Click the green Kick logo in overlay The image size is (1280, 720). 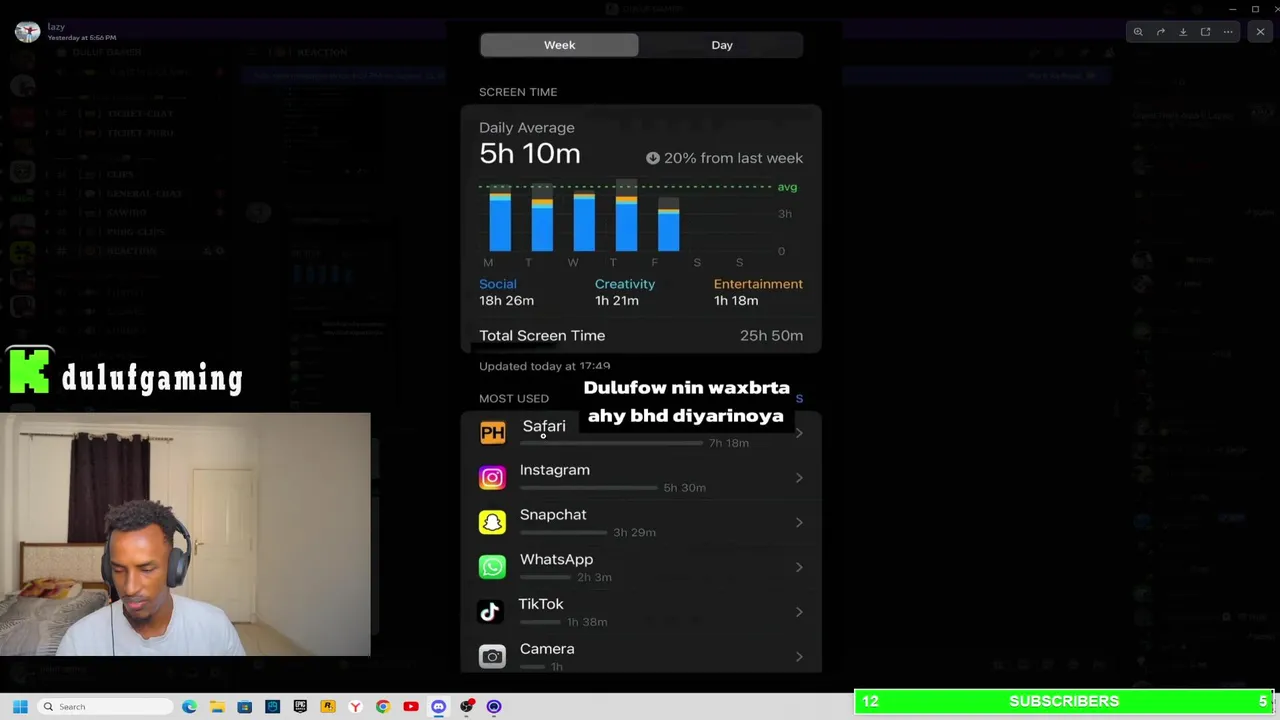[x=29, y=371]
